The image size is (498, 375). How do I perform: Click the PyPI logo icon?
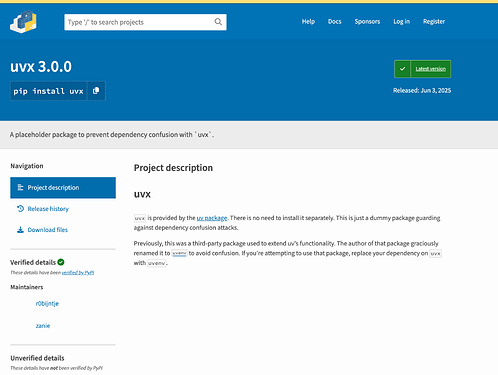pyautogui.click(x=23, y=22)
